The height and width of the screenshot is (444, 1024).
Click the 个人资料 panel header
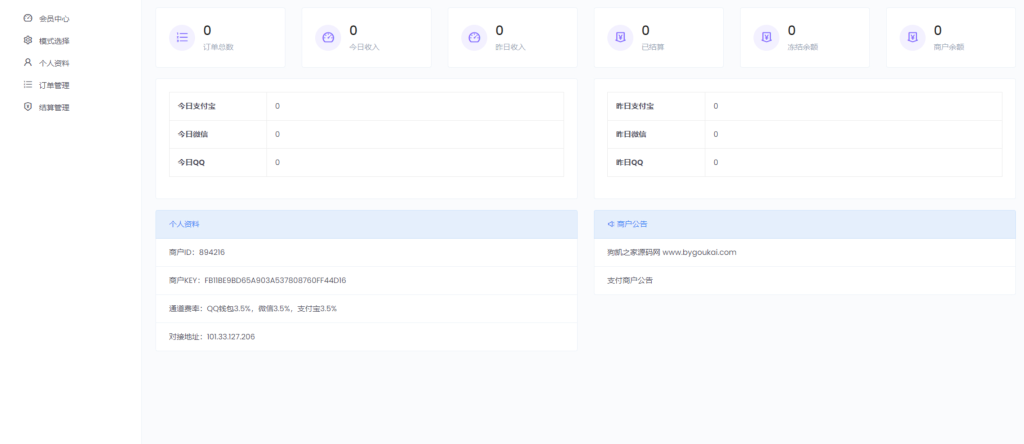(366, 224)
